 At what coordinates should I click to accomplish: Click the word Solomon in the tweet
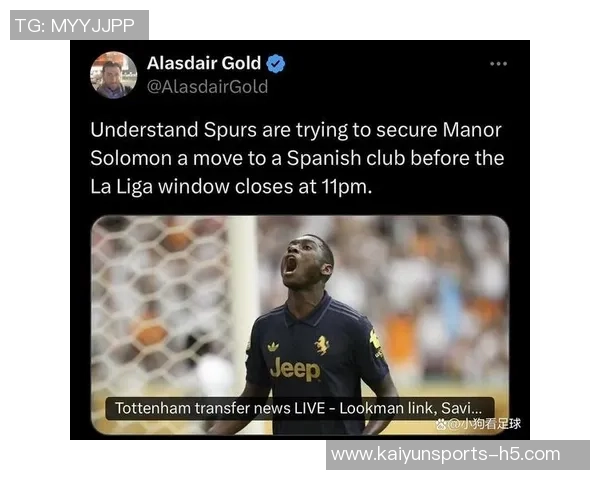(131, 158)
